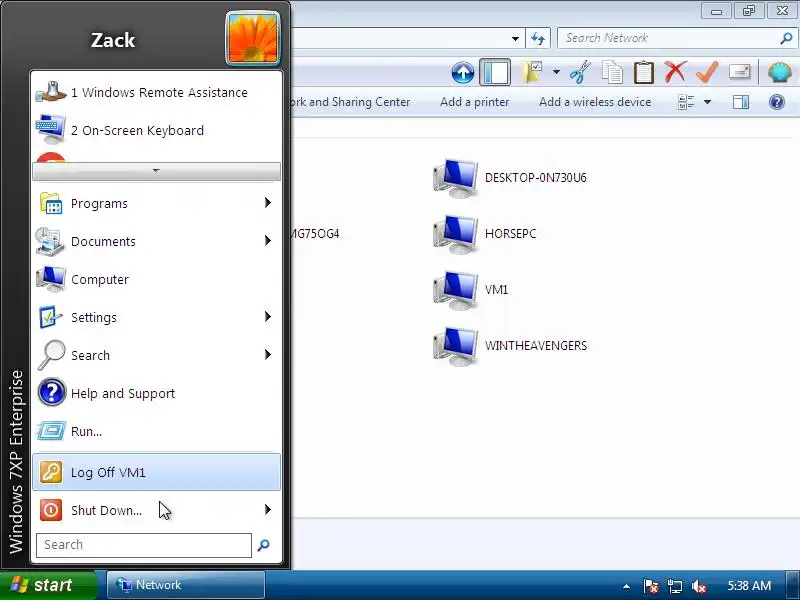Open the Run... dialog
Screen dimensions: 800x600
point(156,431)
